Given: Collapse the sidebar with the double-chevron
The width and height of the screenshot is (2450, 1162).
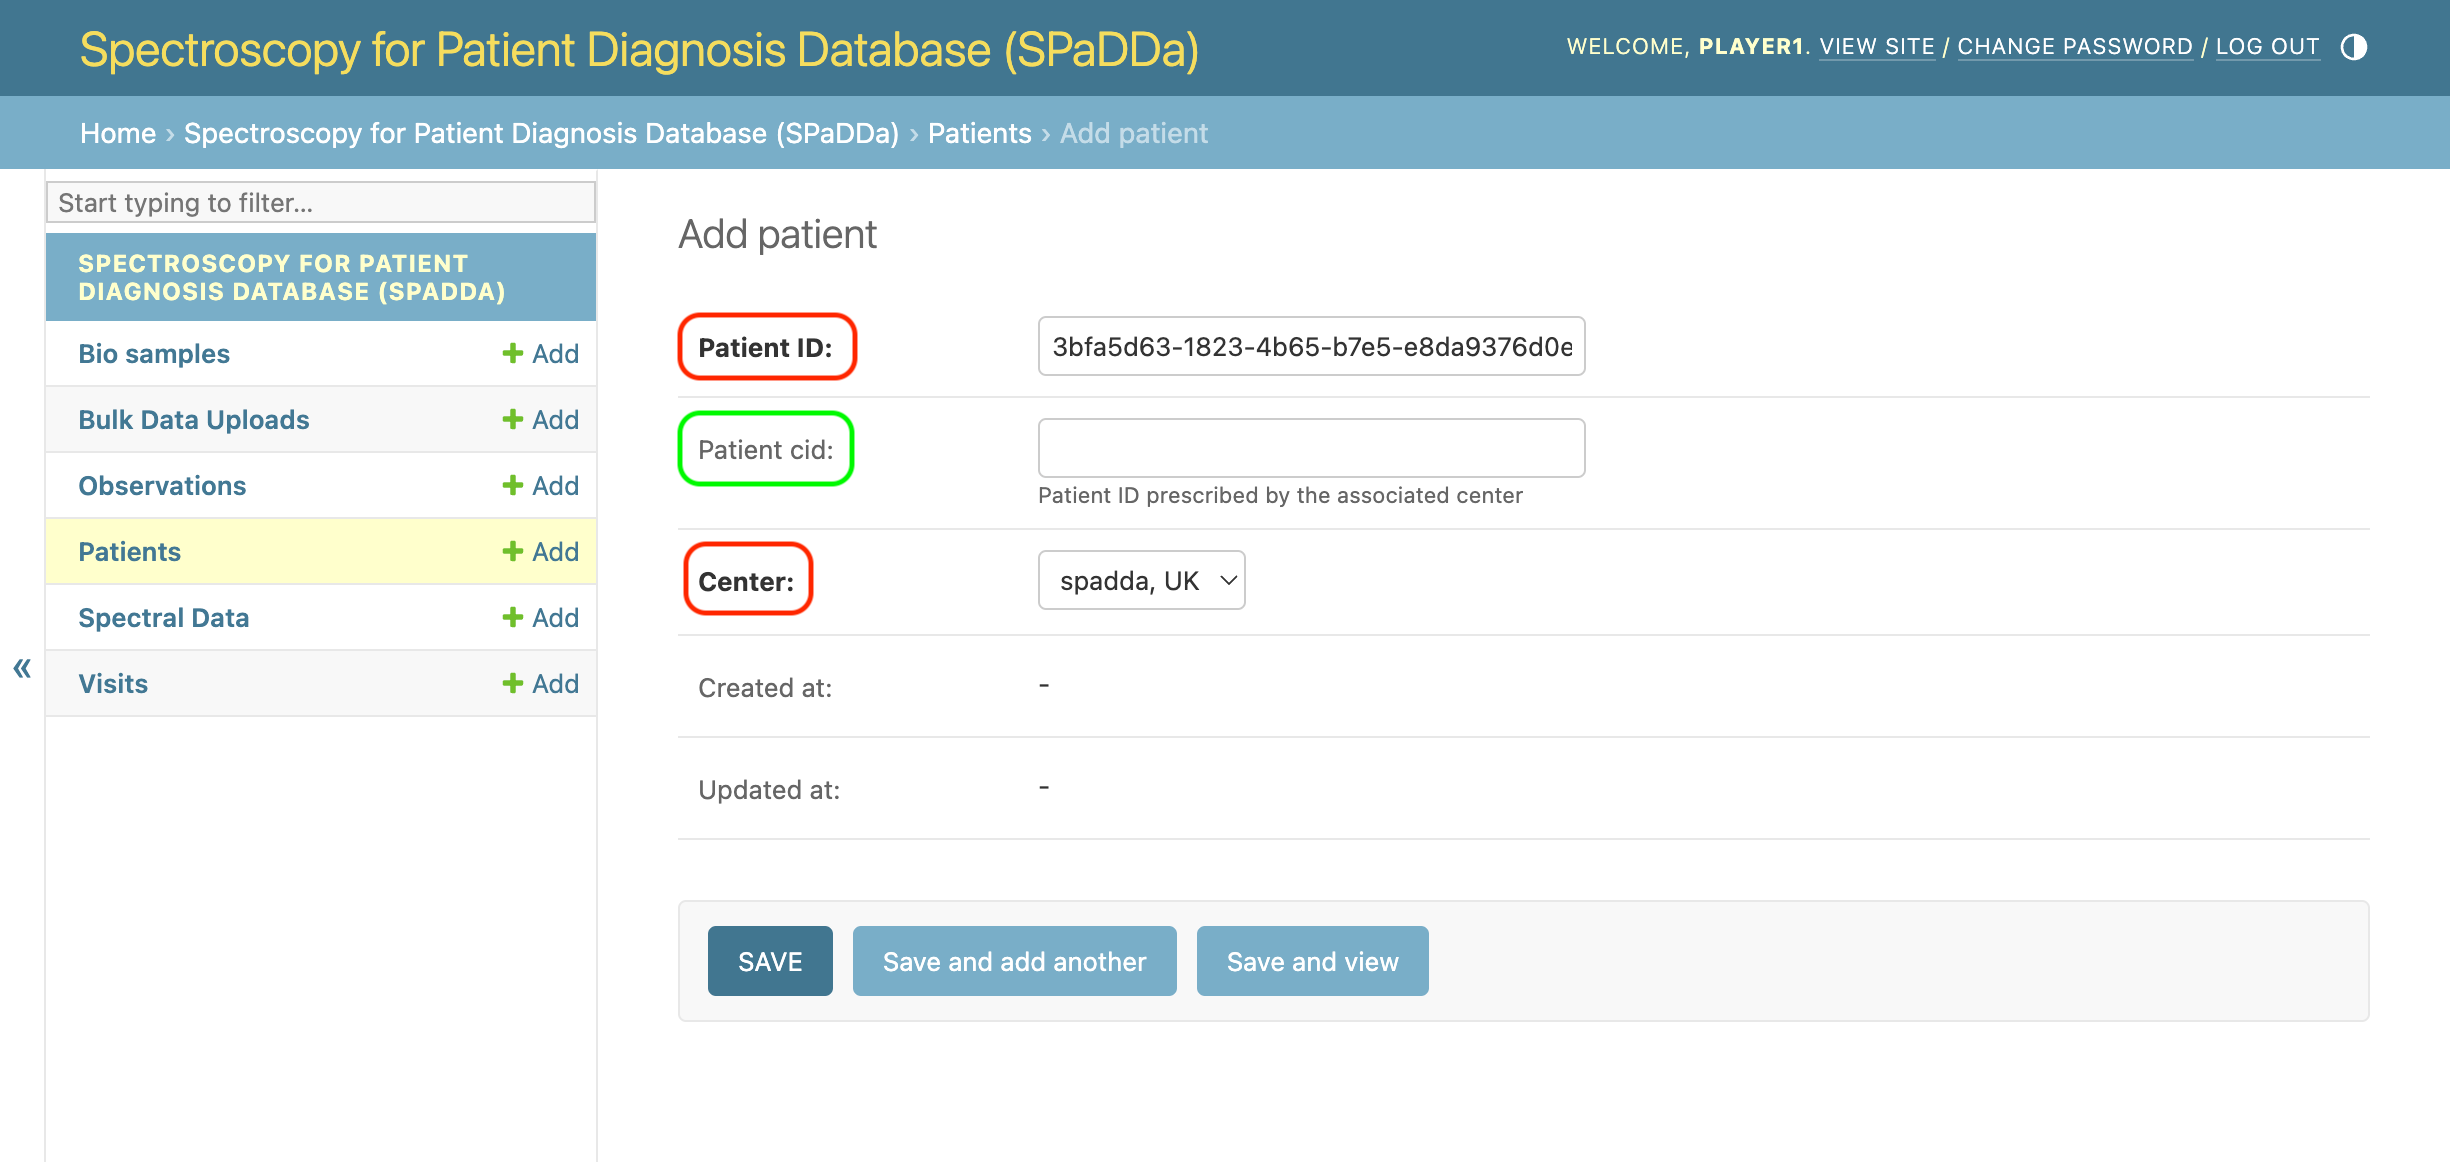Looking at the screenshot, I should pos(22,667).
